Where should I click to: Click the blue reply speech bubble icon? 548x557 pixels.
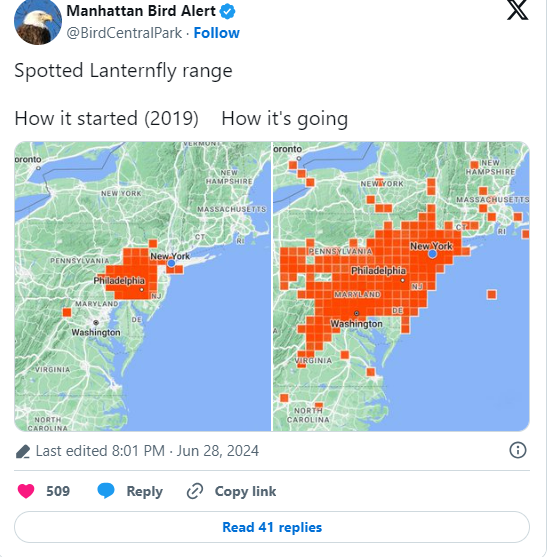[106, 491]
